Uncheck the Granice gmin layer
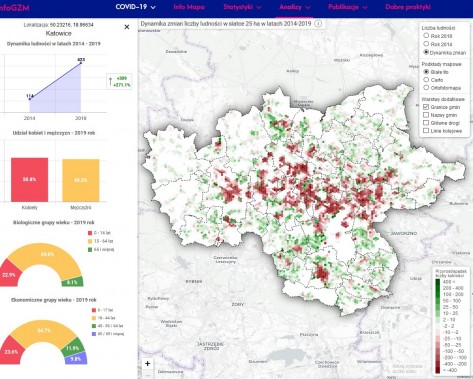This screenshot has width=473, height=379. (426, 107)
